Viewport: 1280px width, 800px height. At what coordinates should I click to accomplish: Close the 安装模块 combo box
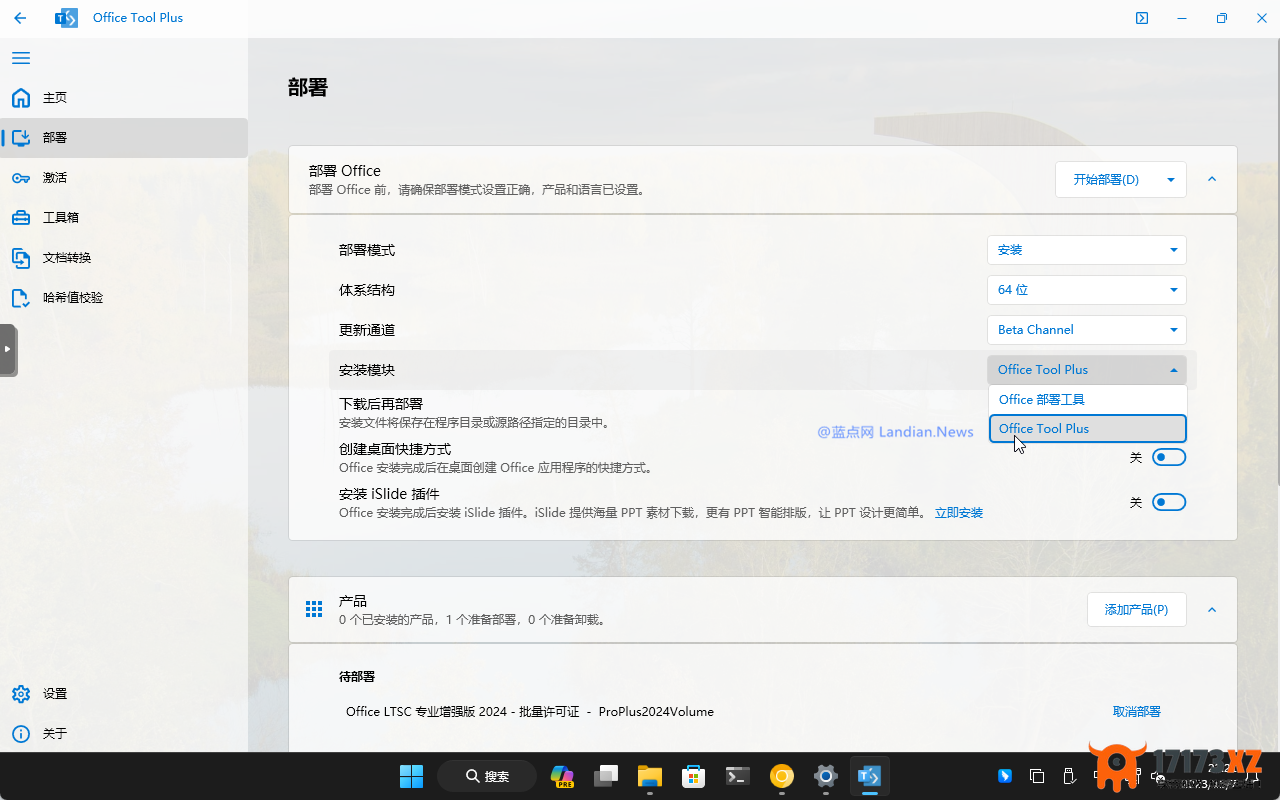(x=1087, y=370)
